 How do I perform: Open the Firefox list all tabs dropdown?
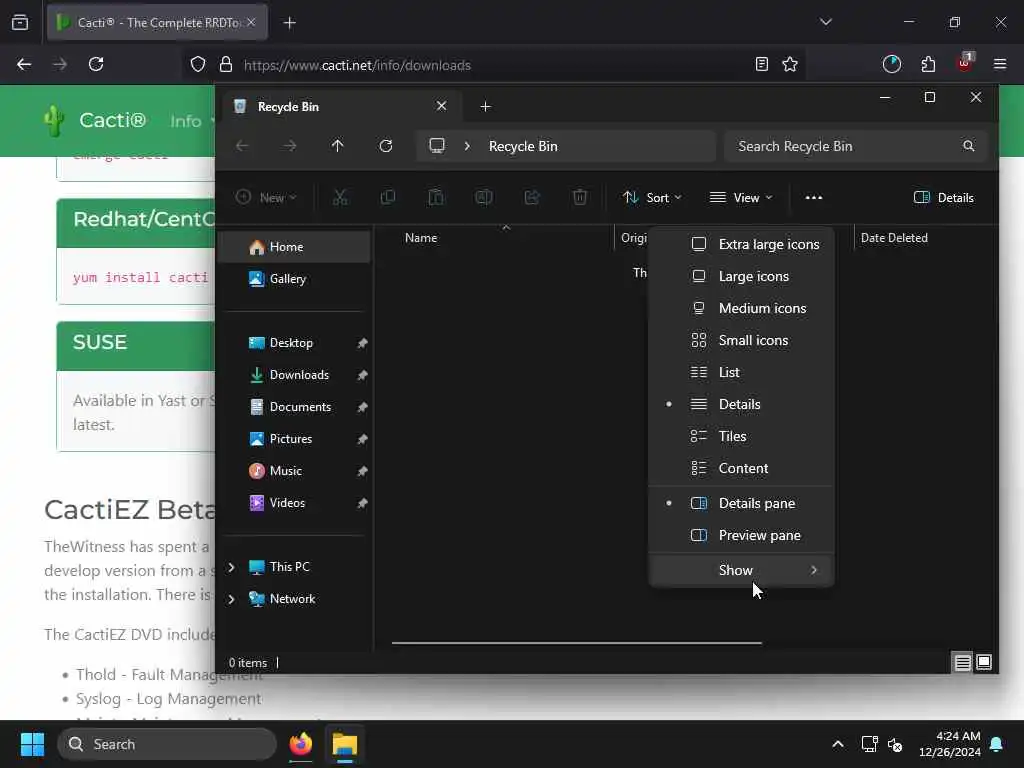point(826,22)
